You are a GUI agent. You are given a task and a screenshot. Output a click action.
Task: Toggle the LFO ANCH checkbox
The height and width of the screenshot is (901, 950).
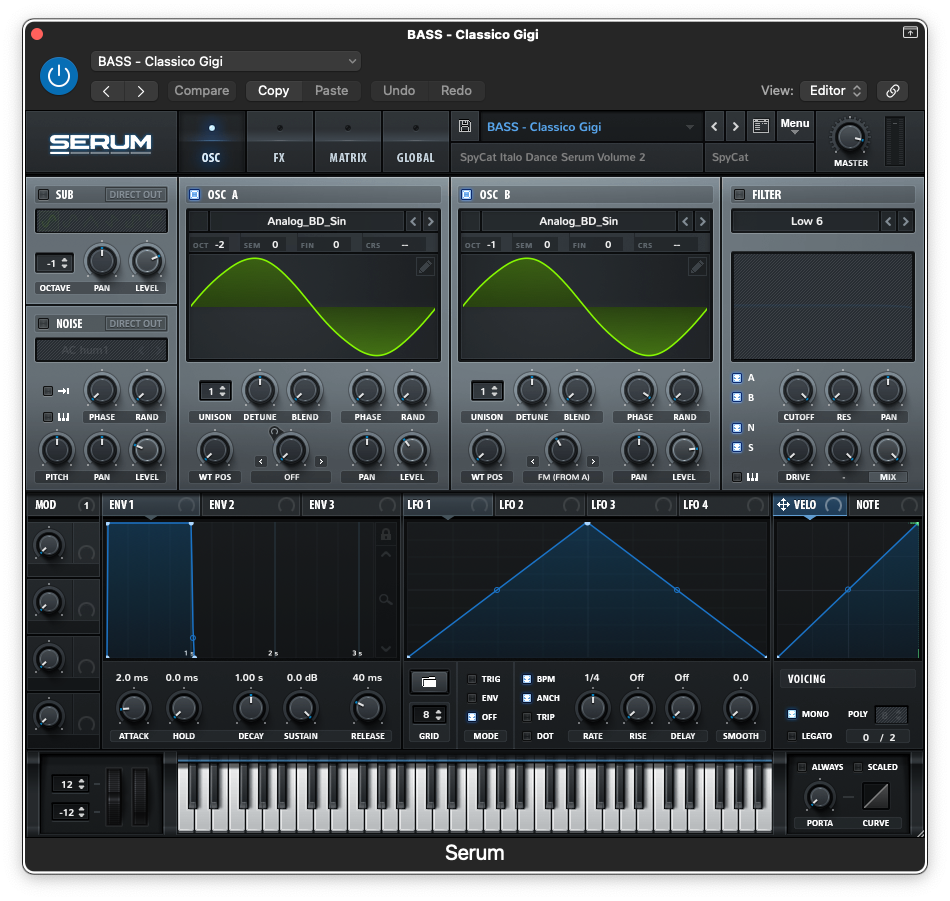pyautogui.click(x=527, y=698)
